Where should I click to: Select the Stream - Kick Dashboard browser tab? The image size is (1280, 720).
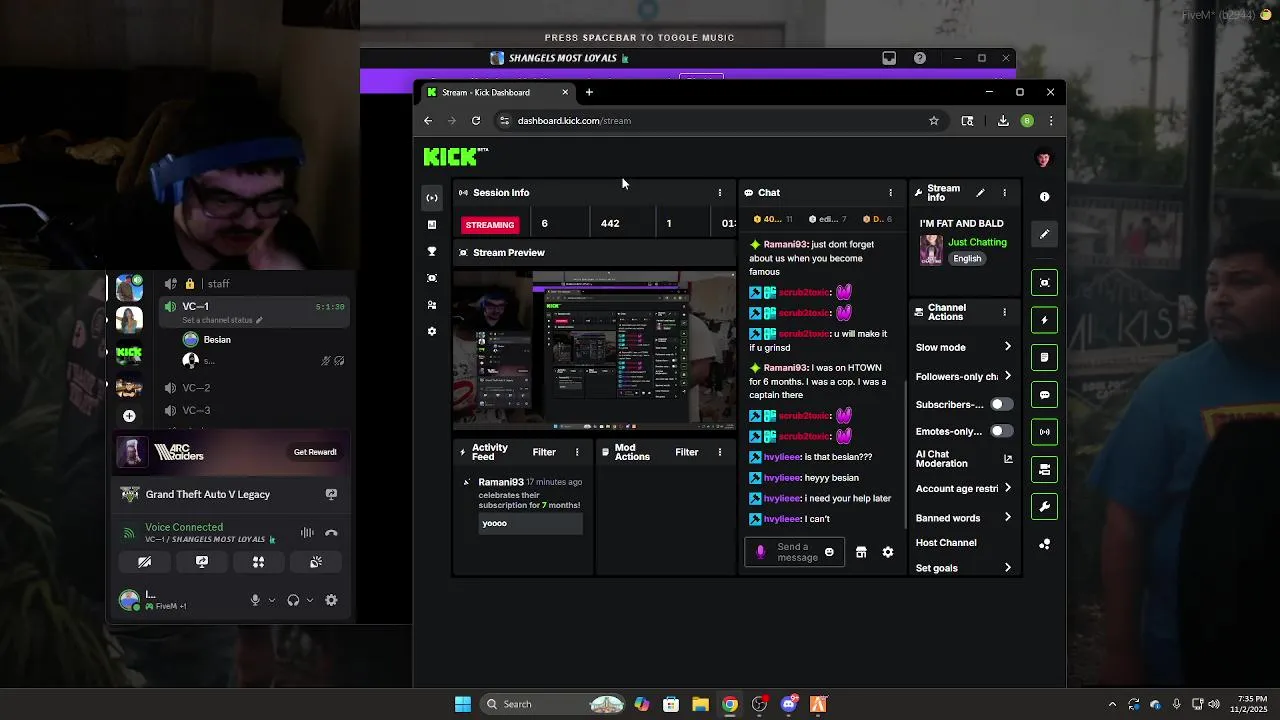pyautogui.click(x=497, y=92)
